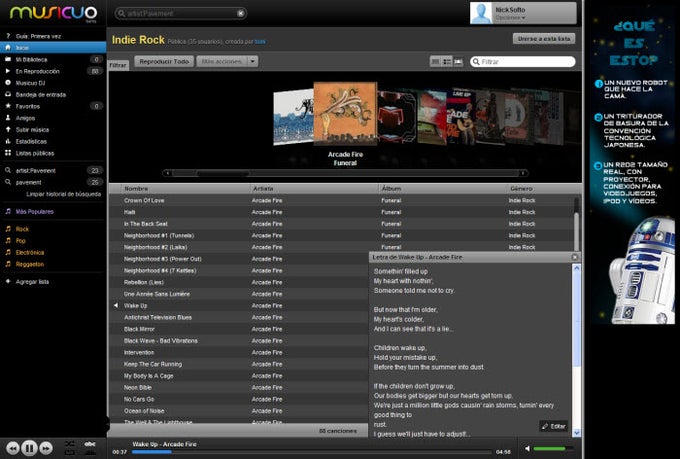Click Agregar lista plus icon

click(8, 282)
